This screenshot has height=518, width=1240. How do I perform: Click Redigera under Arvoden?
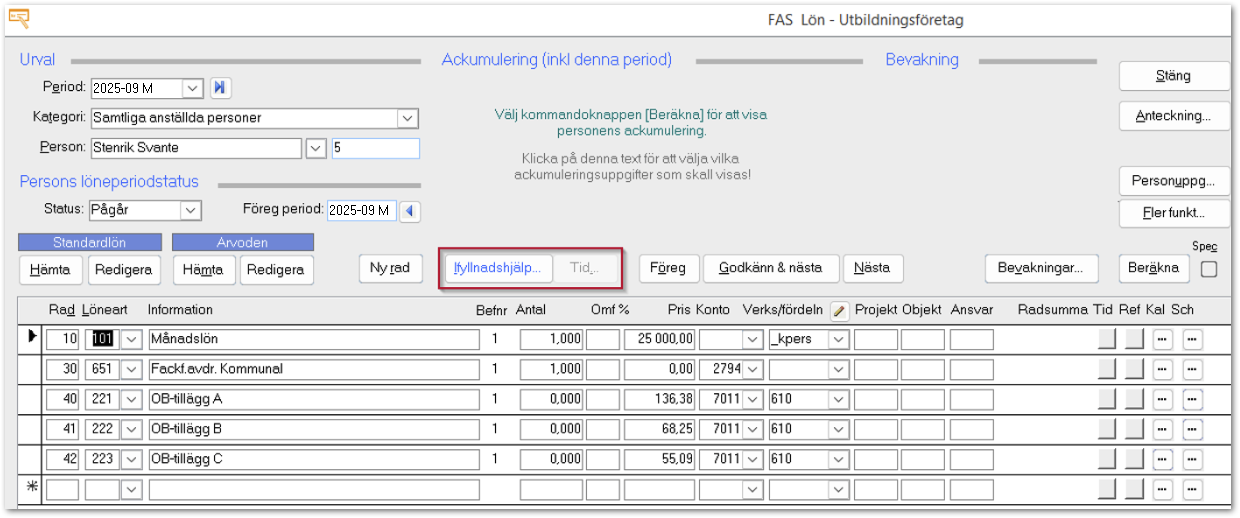pos(277,270)
